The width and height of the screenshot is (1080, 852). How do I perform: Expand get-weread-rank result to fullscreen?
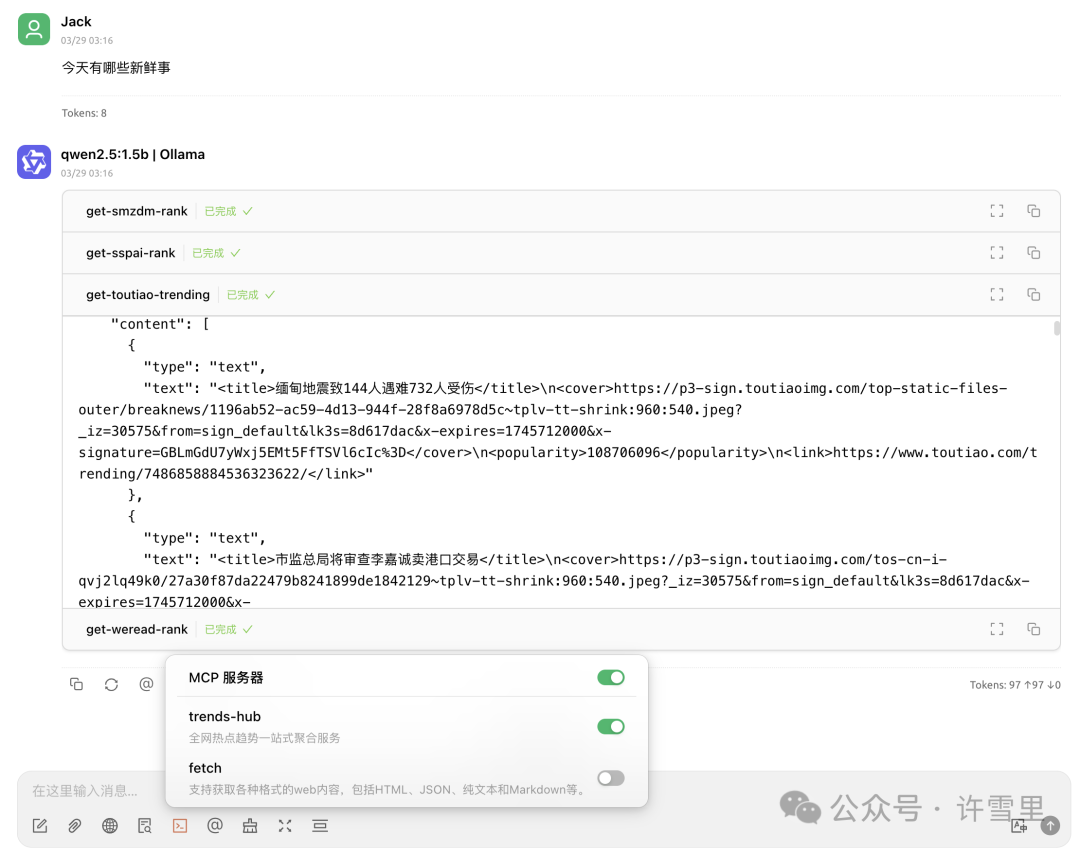pos(997,629)
